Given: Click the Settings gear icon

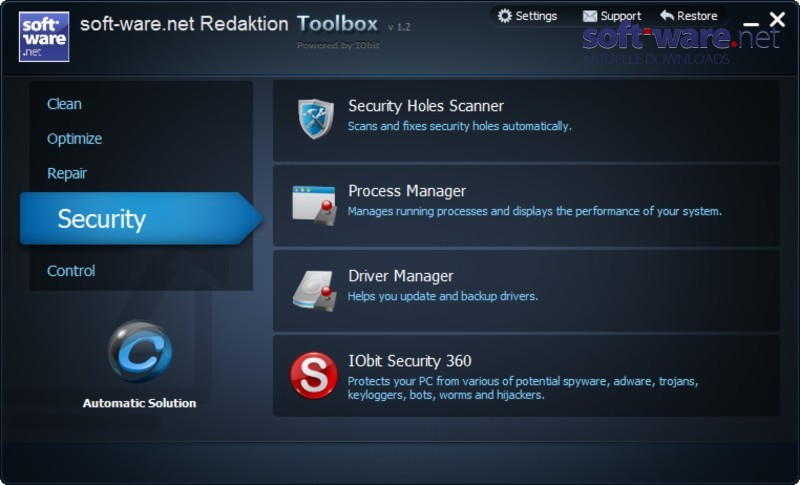Looking at the screenshot, I should 505,16.
